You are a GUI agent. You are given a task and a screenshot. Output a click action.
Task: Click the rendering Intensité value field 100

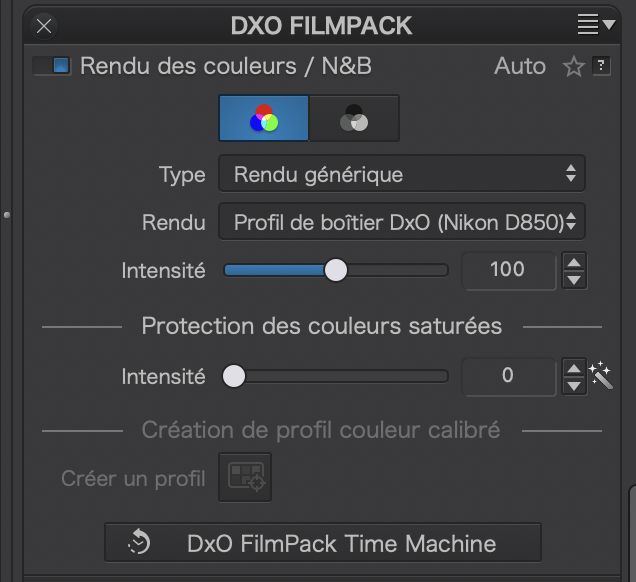pos(509,270)
